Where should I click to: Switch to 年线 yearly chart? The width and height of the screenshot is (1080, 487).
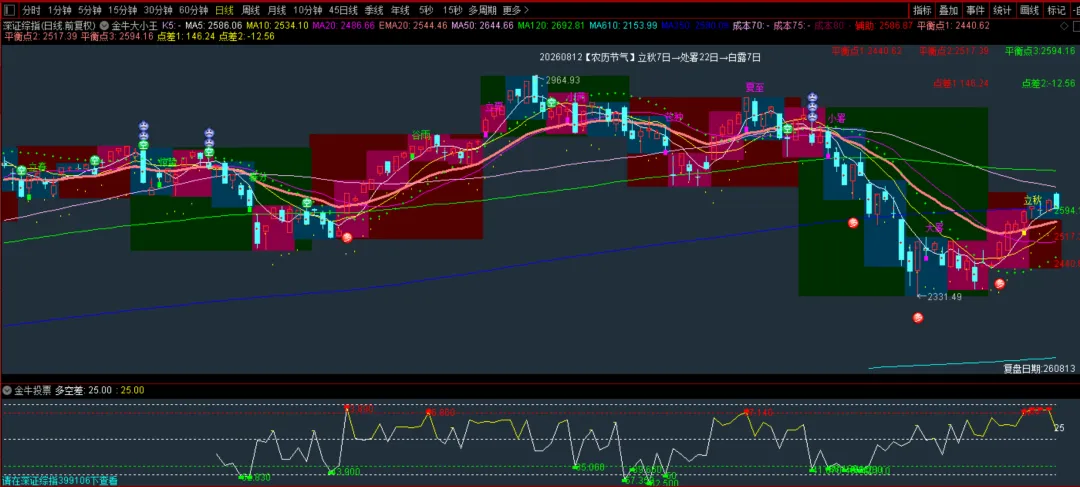coord(400,10)
